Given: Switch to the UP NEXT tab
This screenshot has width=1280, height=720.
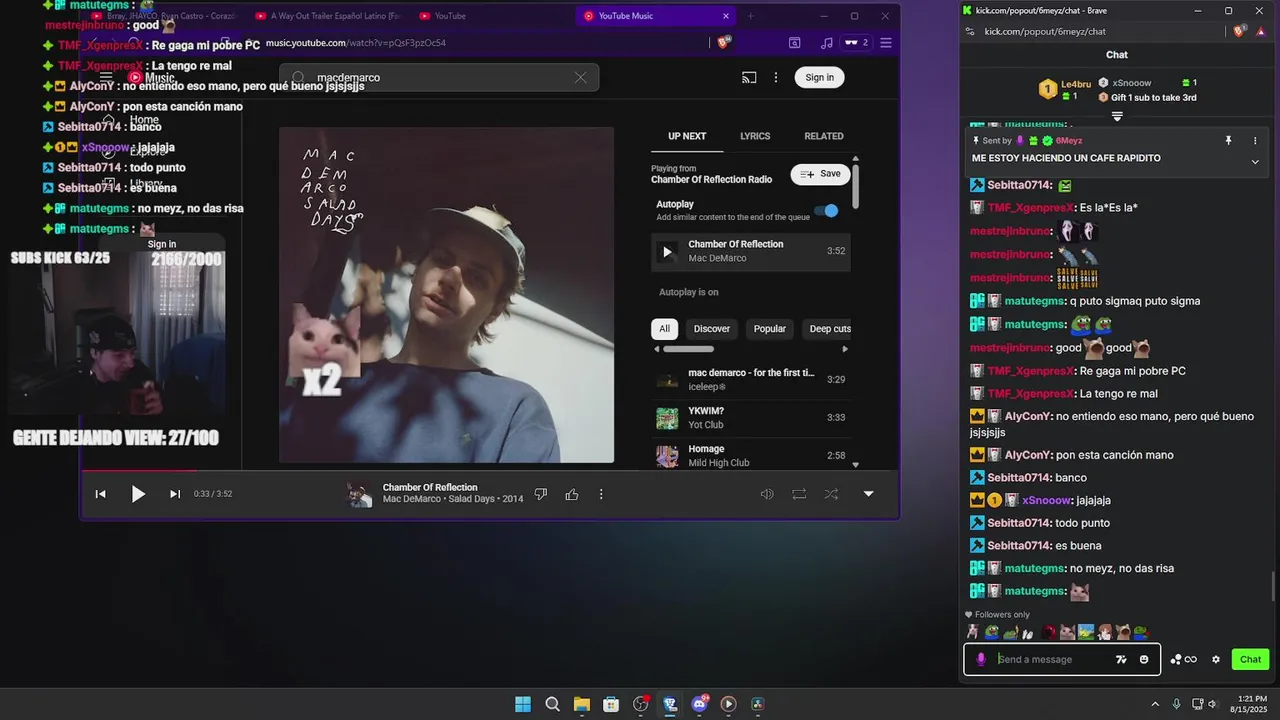Looking at the screenshot, I should point(687,136).
